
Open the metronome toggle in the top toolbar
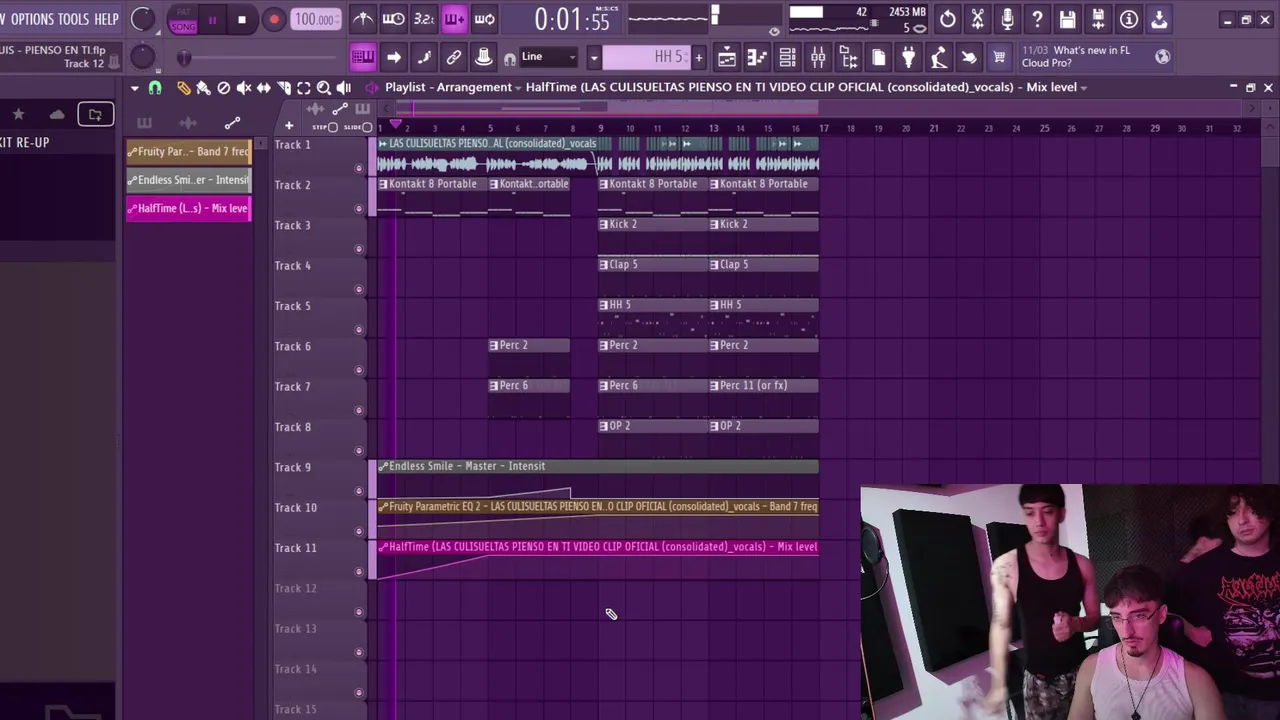pos(363,19)
